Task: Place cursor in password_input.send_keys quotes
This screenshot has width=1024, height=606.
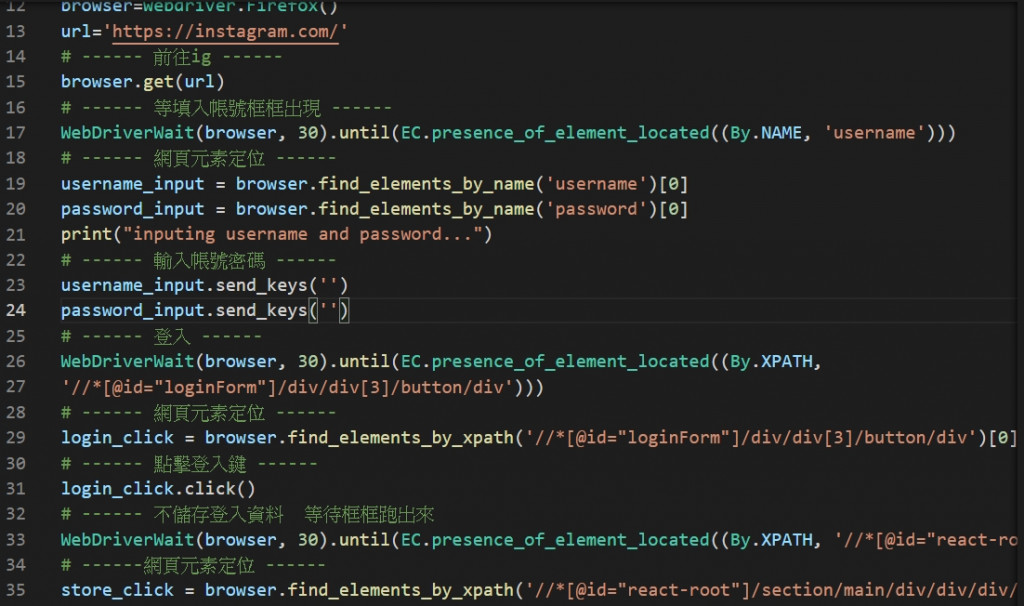Action: click(x=328, y=311)
